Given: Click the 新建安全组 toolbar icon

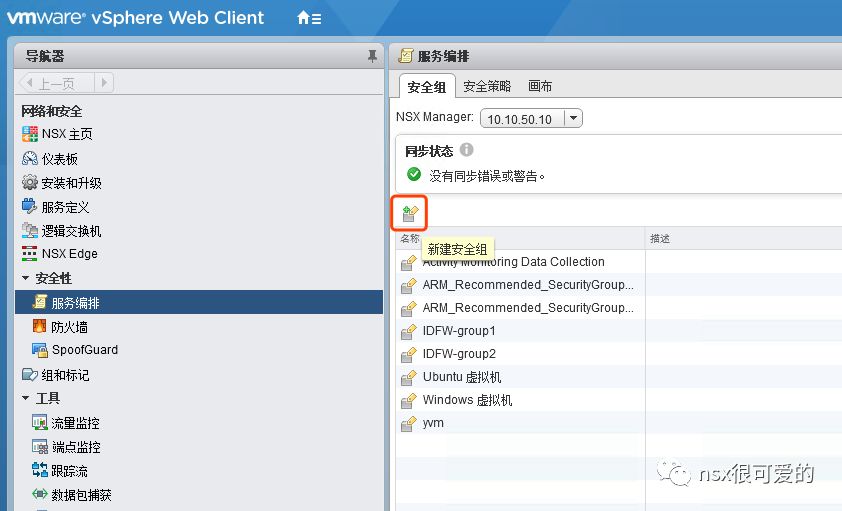Looking at the screenshot, I should [410, 214].
